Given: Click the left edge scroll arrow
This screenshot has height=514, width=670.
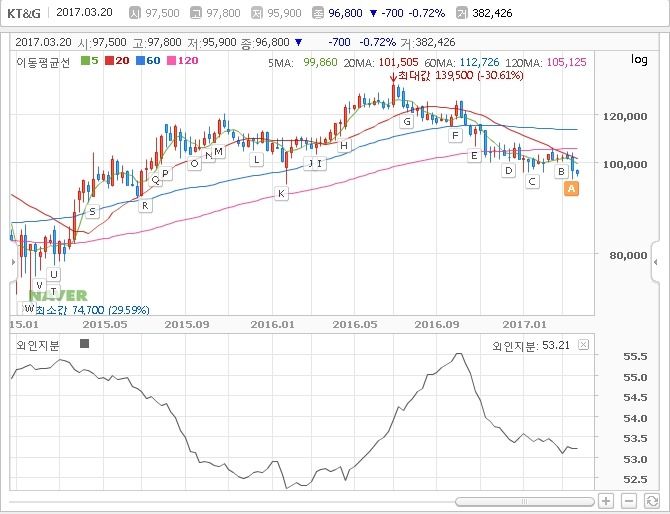Looking at the screenshot, I should 13,261.
